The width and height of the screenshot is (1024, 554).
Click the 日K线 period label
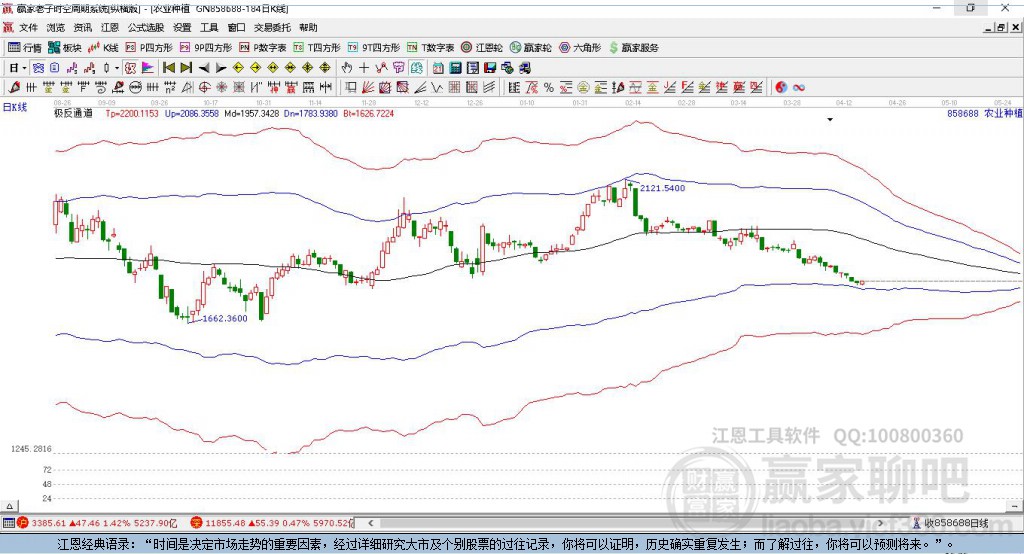15,107
